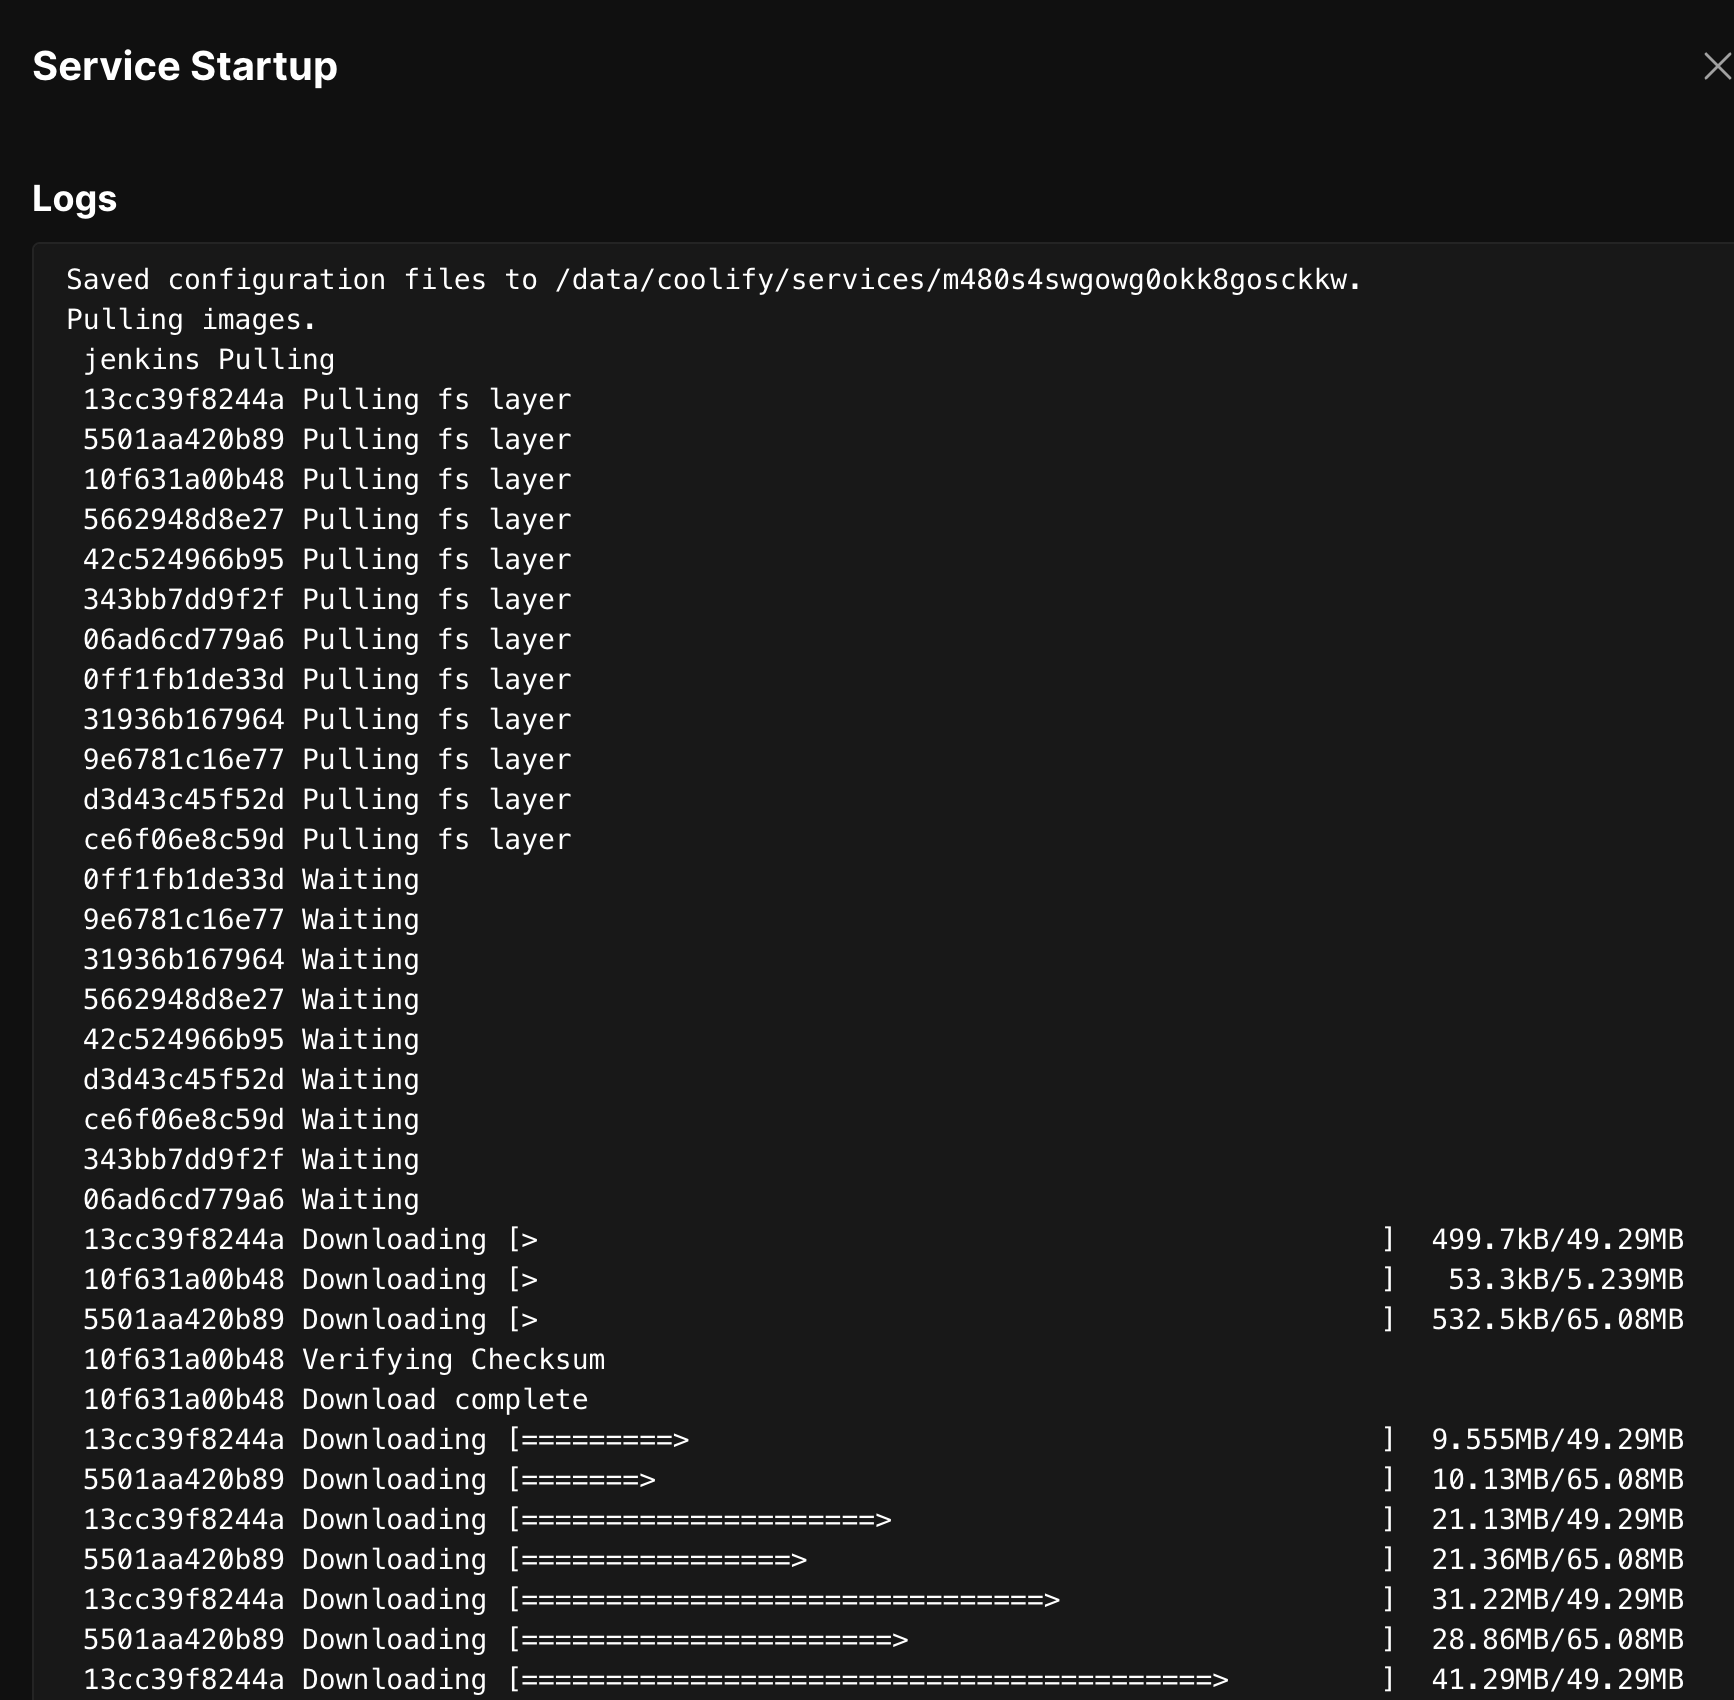
Task: Select the 343bb7dd9f2f Pulling fs layer entry
Action: [327, 599]
